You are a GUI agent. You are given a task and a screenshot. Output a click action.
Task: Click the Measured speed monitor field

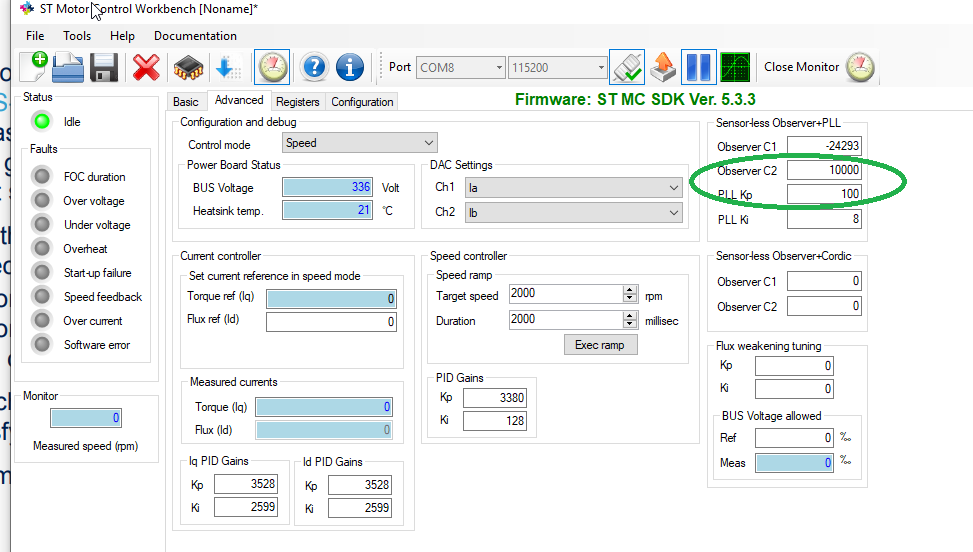click(x=86, y=418)
